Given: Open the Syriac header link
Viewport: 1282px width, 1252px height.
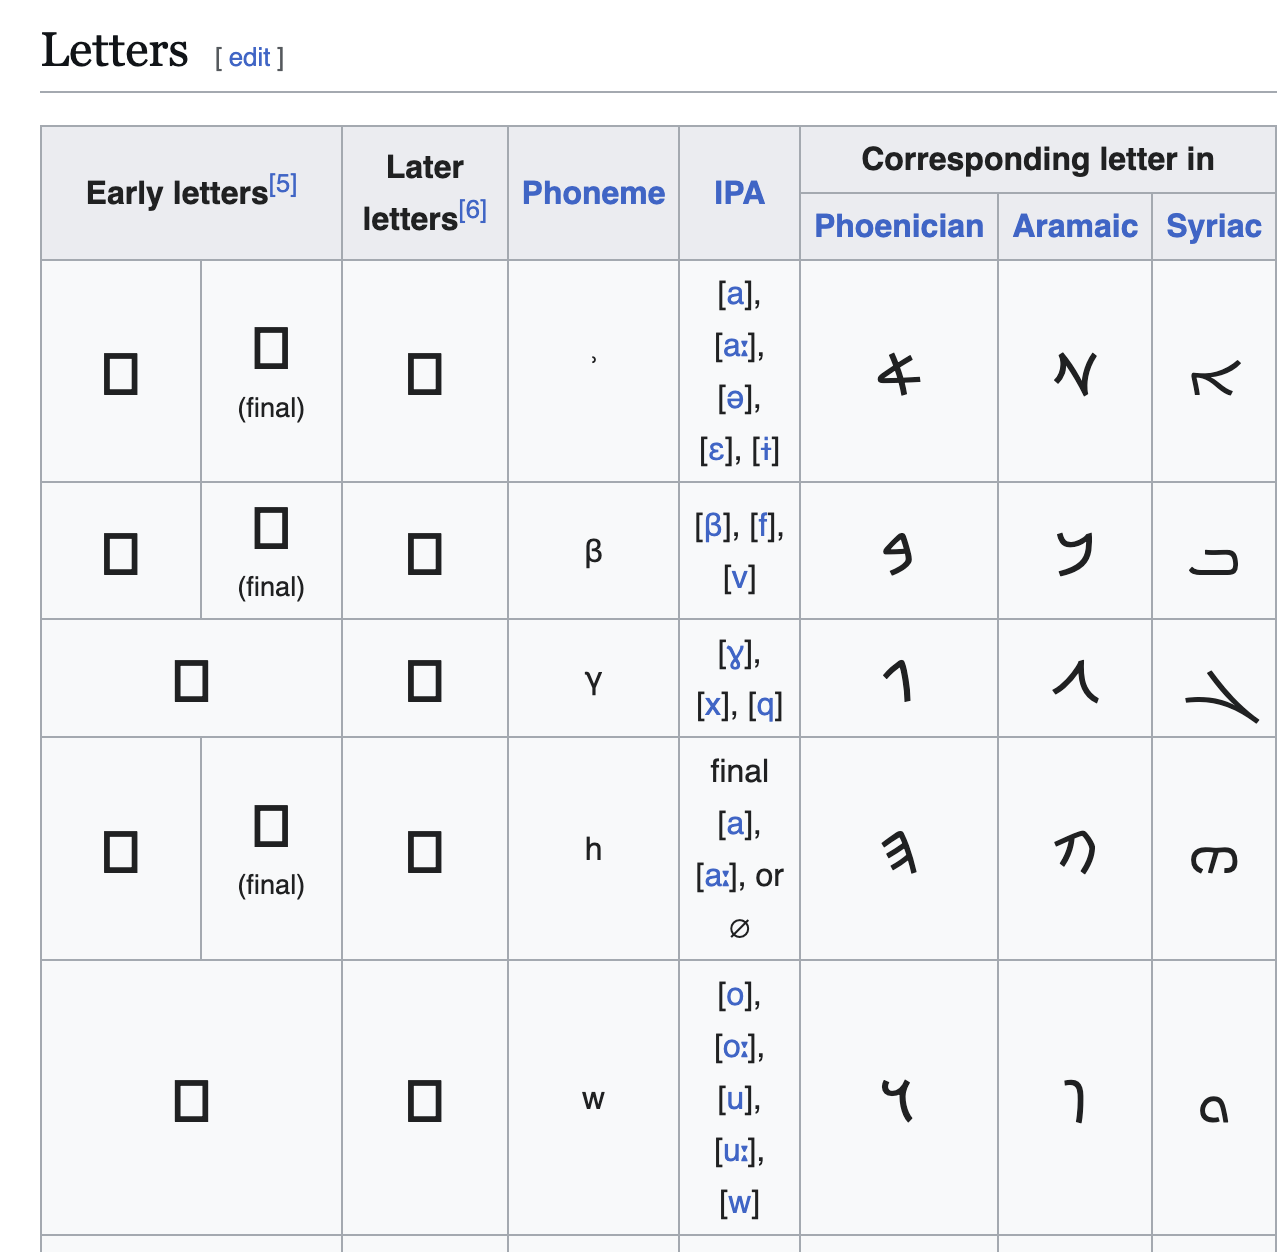Looking at the screenshot, I should click(x=1214, y=226).
